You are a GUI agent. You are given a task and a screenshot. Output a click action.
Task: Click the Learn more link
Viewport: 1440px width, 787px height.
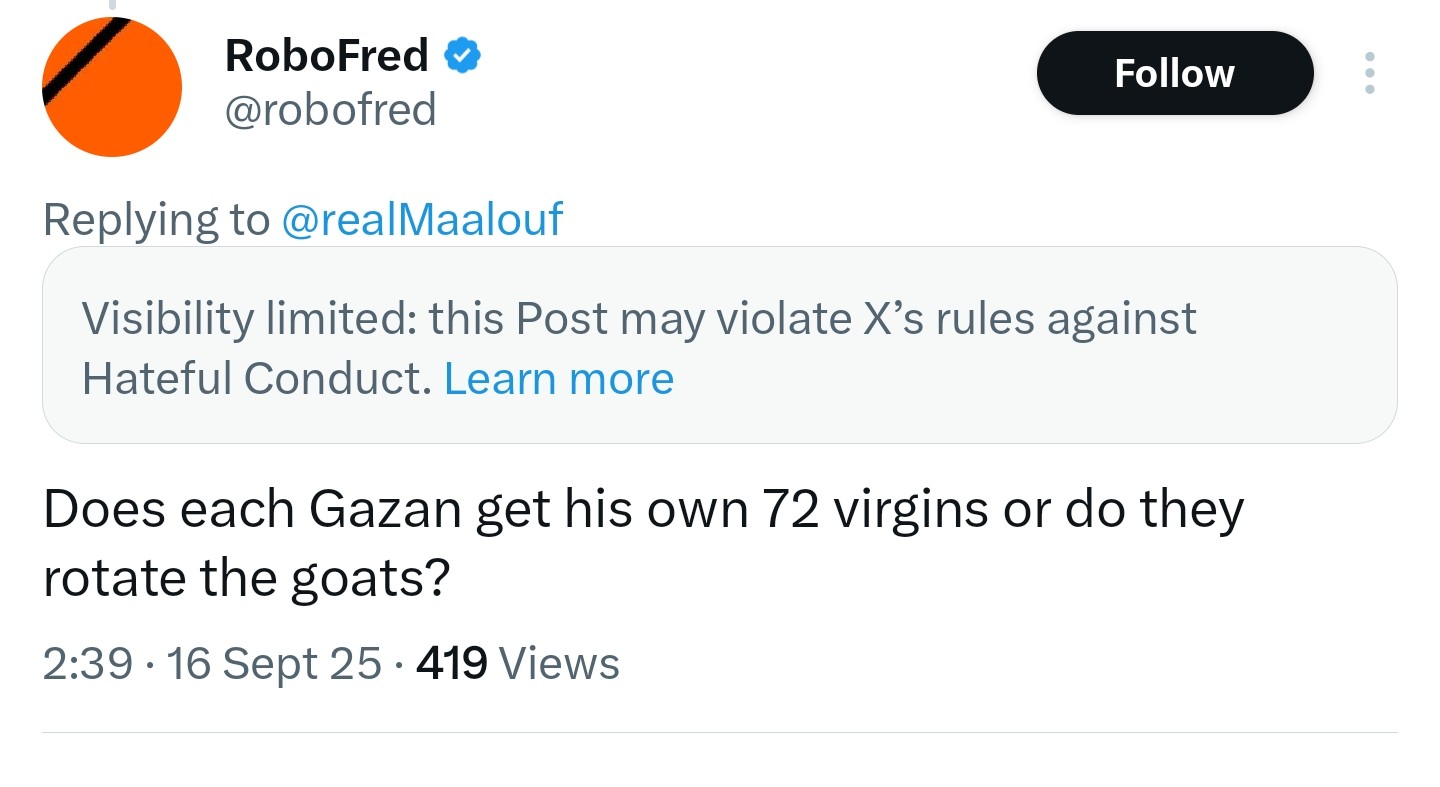[x=559, y=378]
